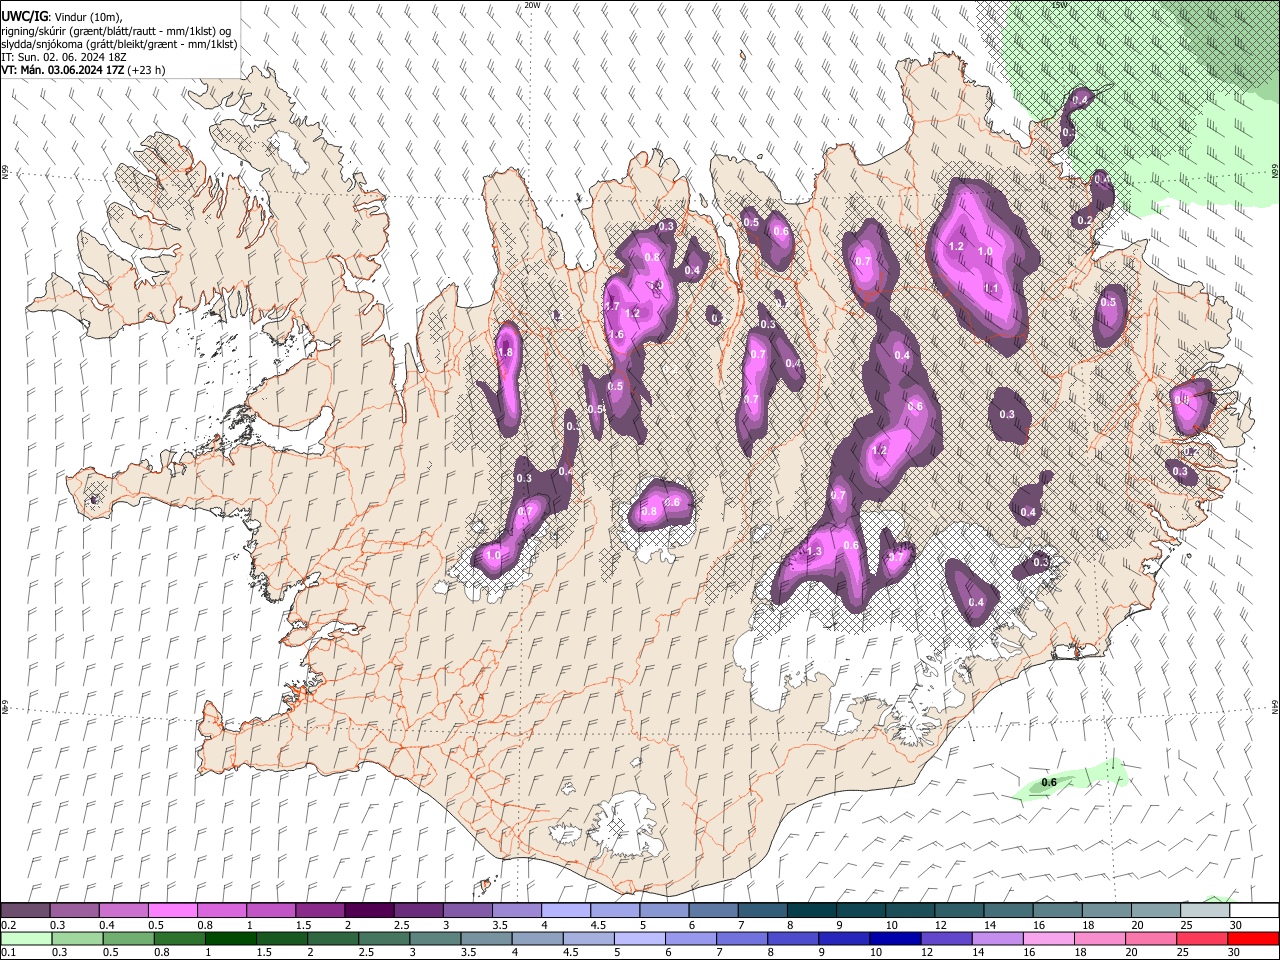
Task: Click the pale green first swatch in lower legend
Action: point(26,938)
